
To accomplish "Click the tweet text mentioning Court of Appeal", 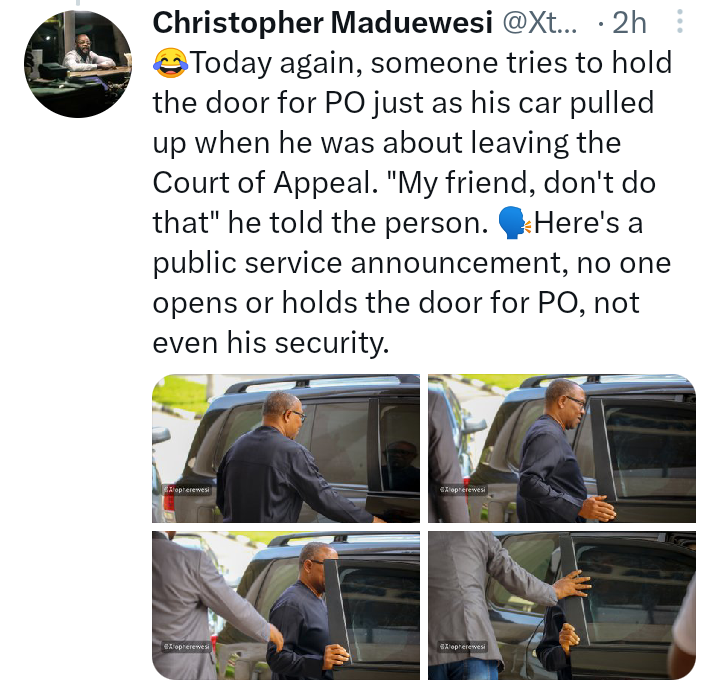I will coord(264,183).
